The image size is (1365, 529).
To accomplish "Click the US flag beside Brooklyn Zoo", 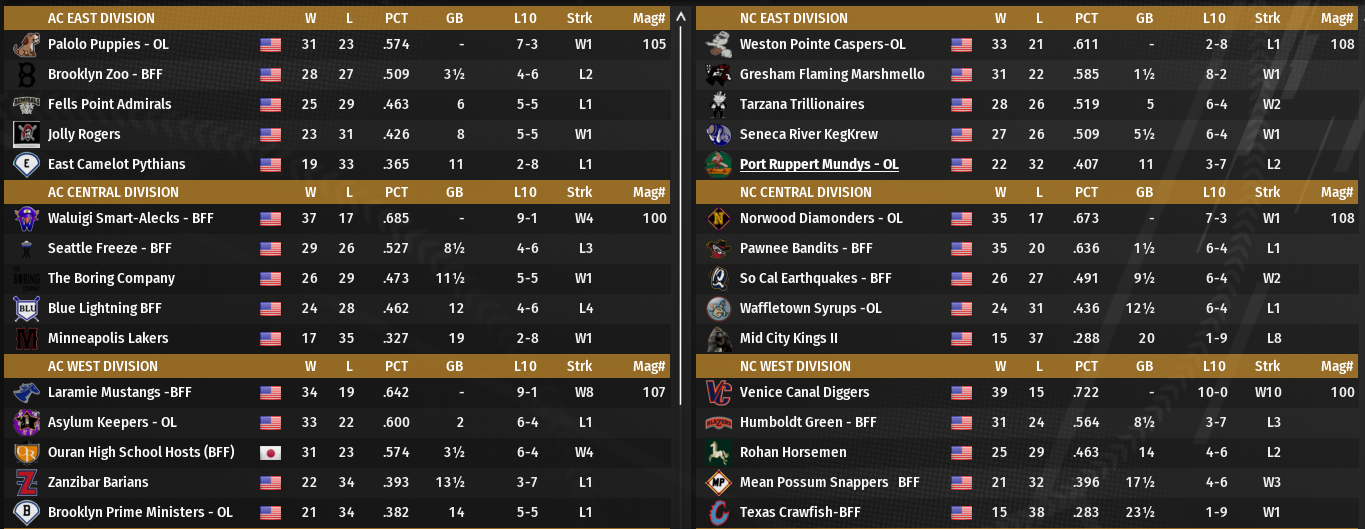I will (270, 75).
